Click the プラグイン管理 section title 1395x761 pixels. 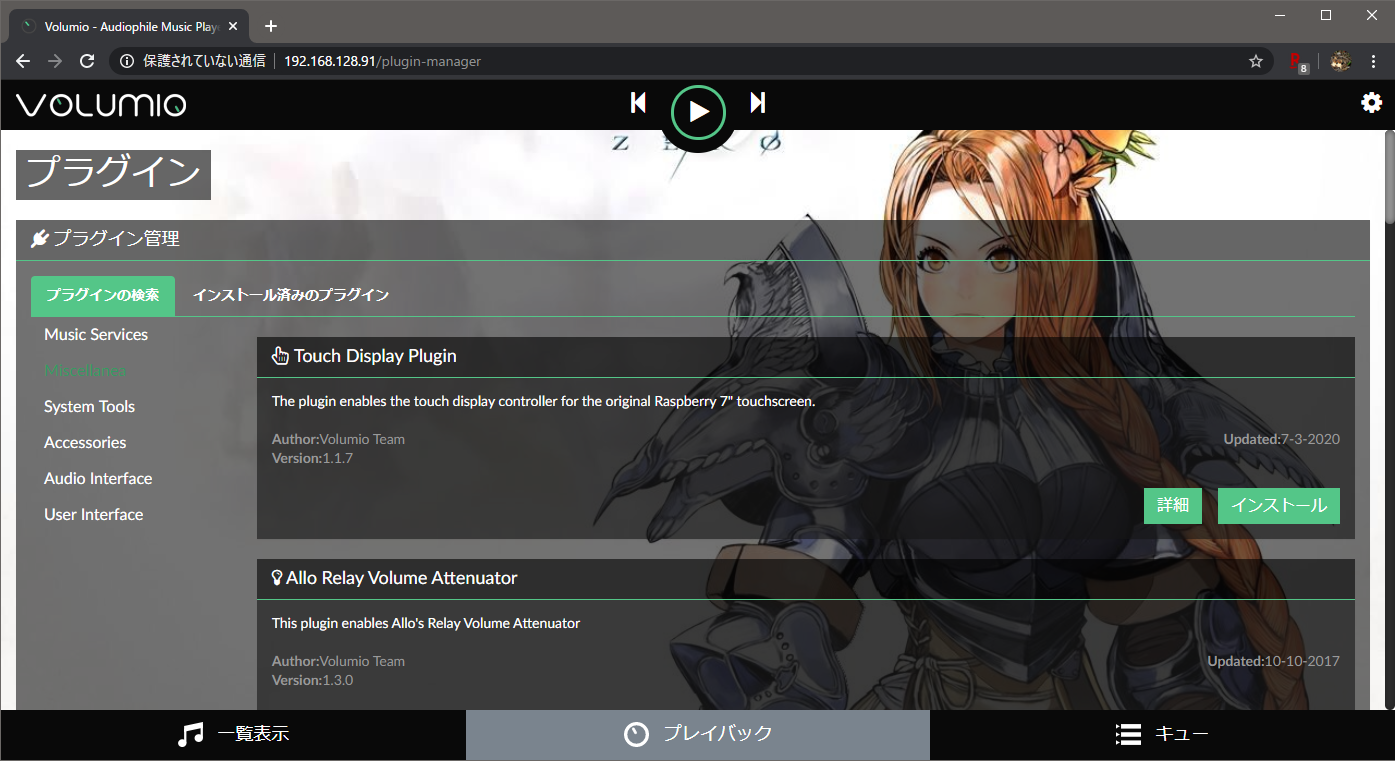pyautogui.click(x=116, y=239)
